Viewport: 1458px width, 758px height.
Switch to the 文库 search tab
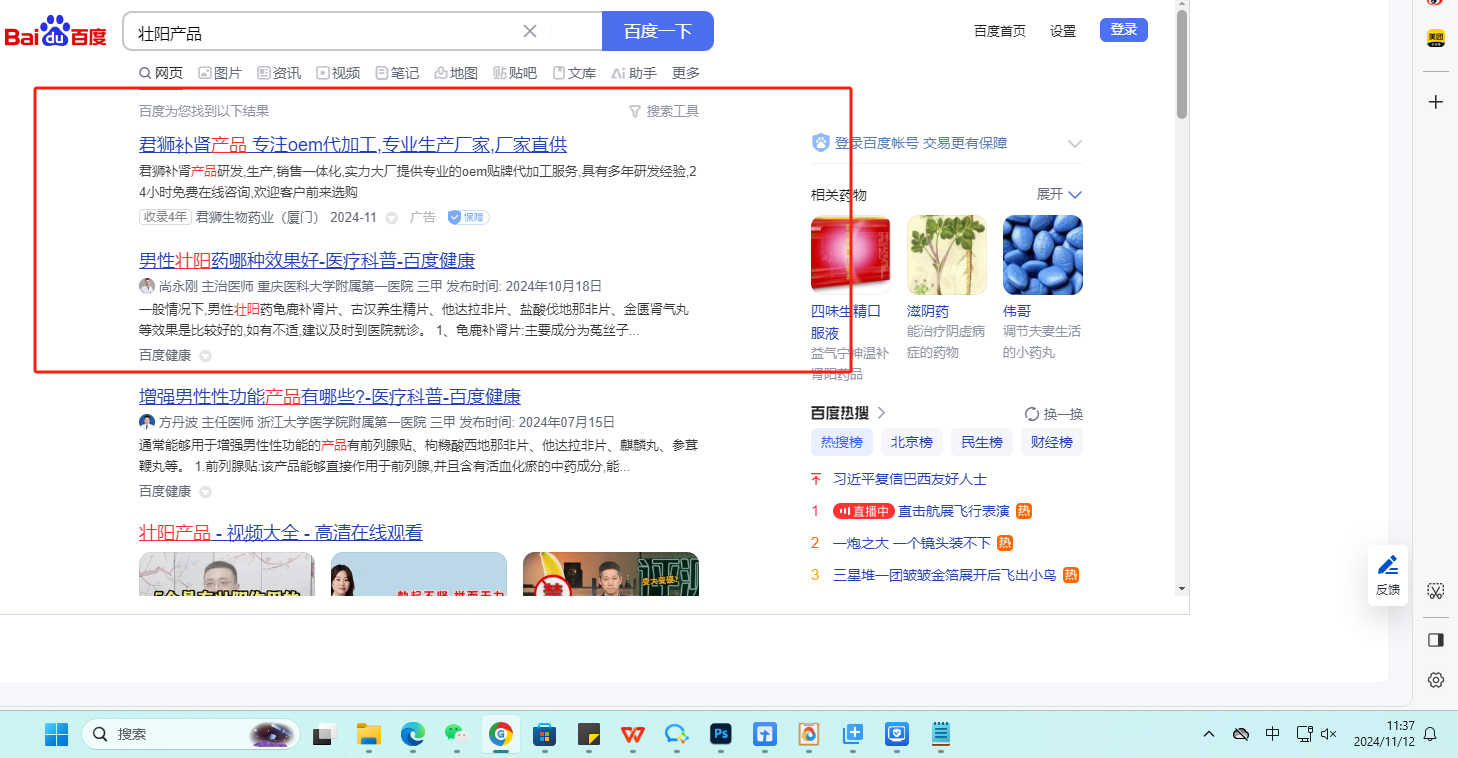coord(574,73)
